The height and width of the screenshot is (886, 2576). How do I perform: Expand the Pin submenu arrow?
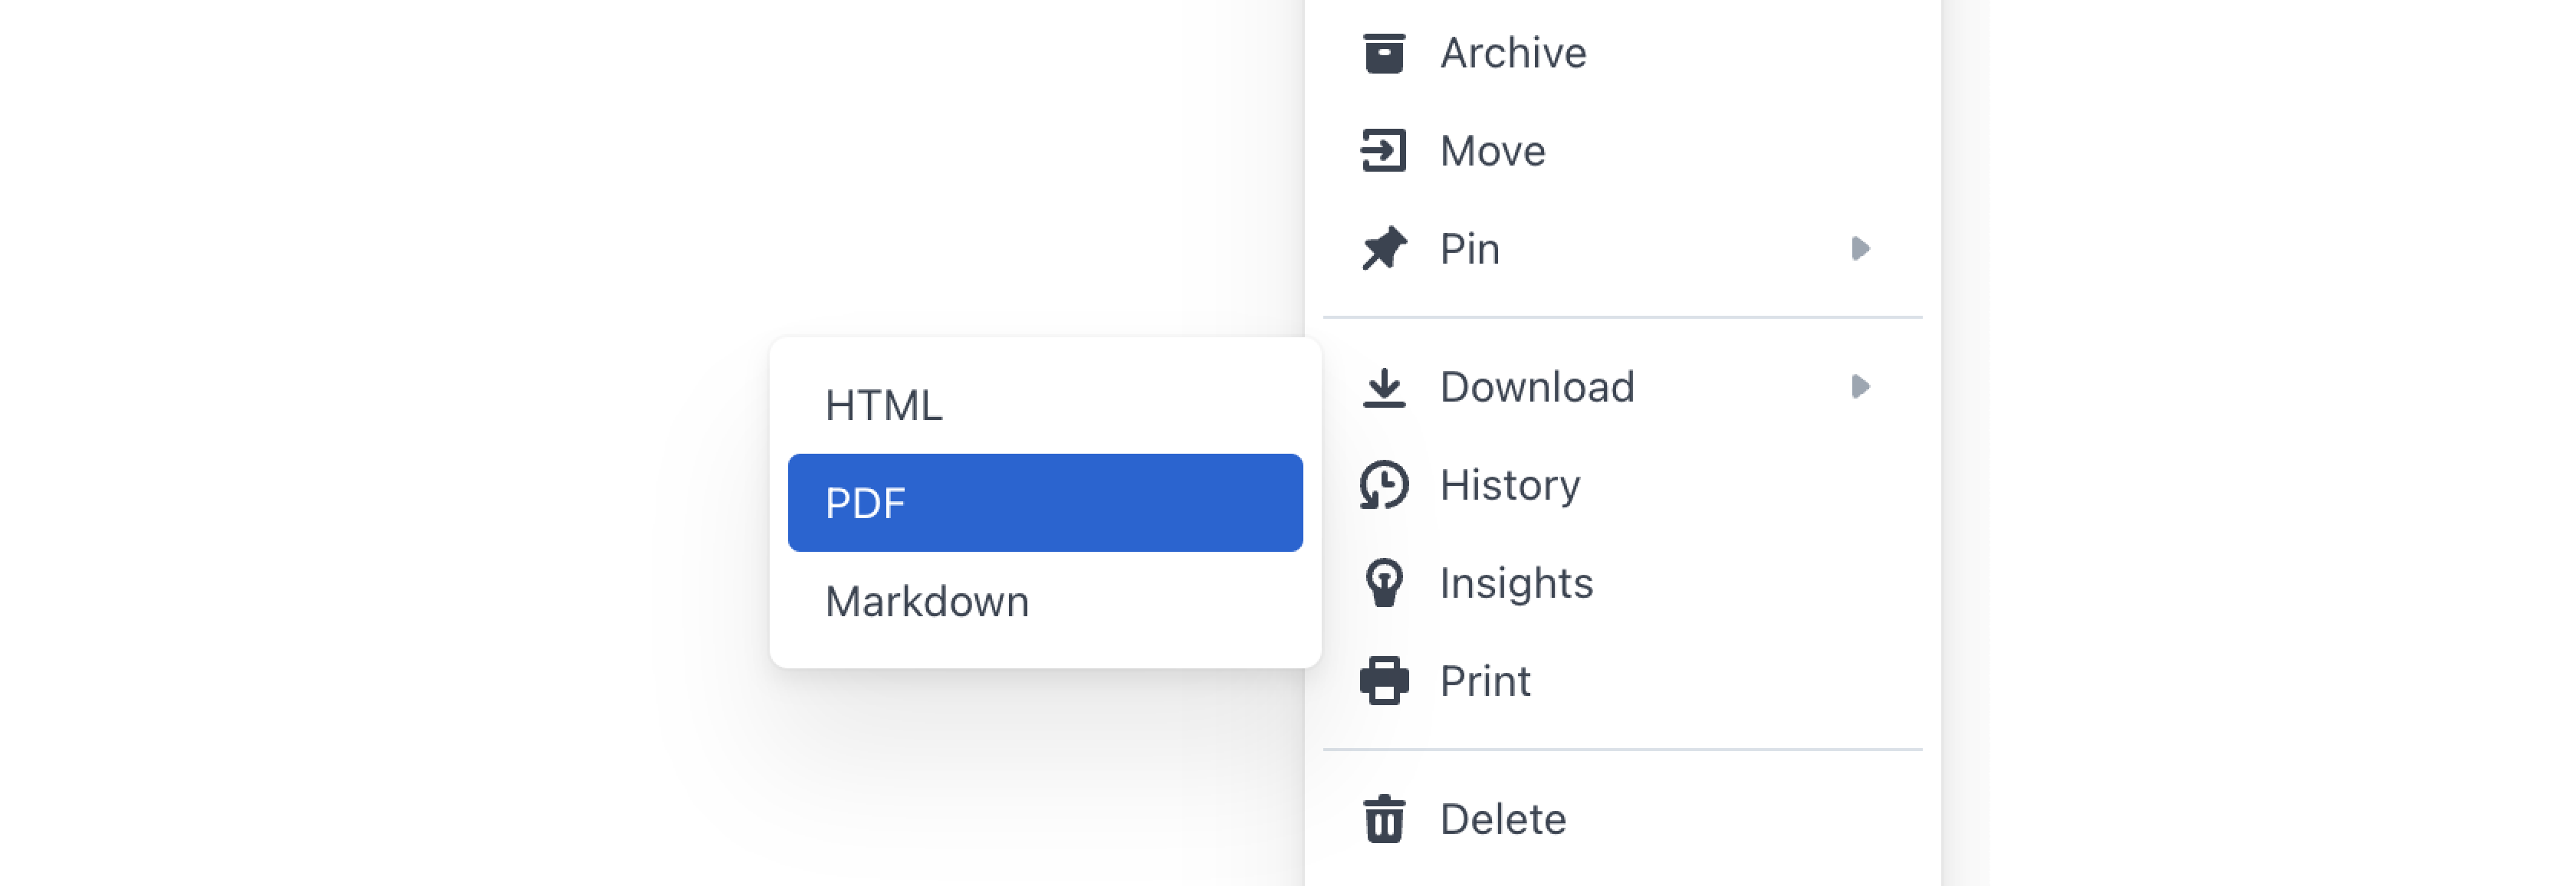point(1860,248)
